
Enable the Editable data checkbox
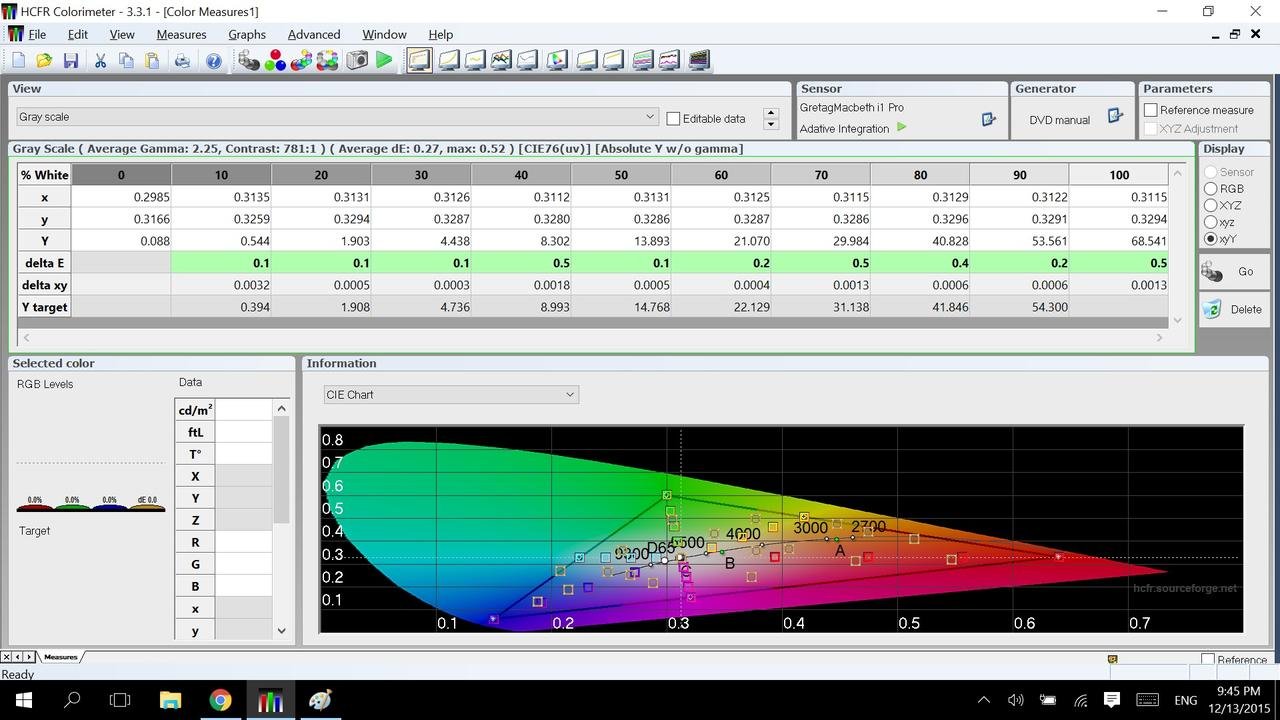pos(673,118)
